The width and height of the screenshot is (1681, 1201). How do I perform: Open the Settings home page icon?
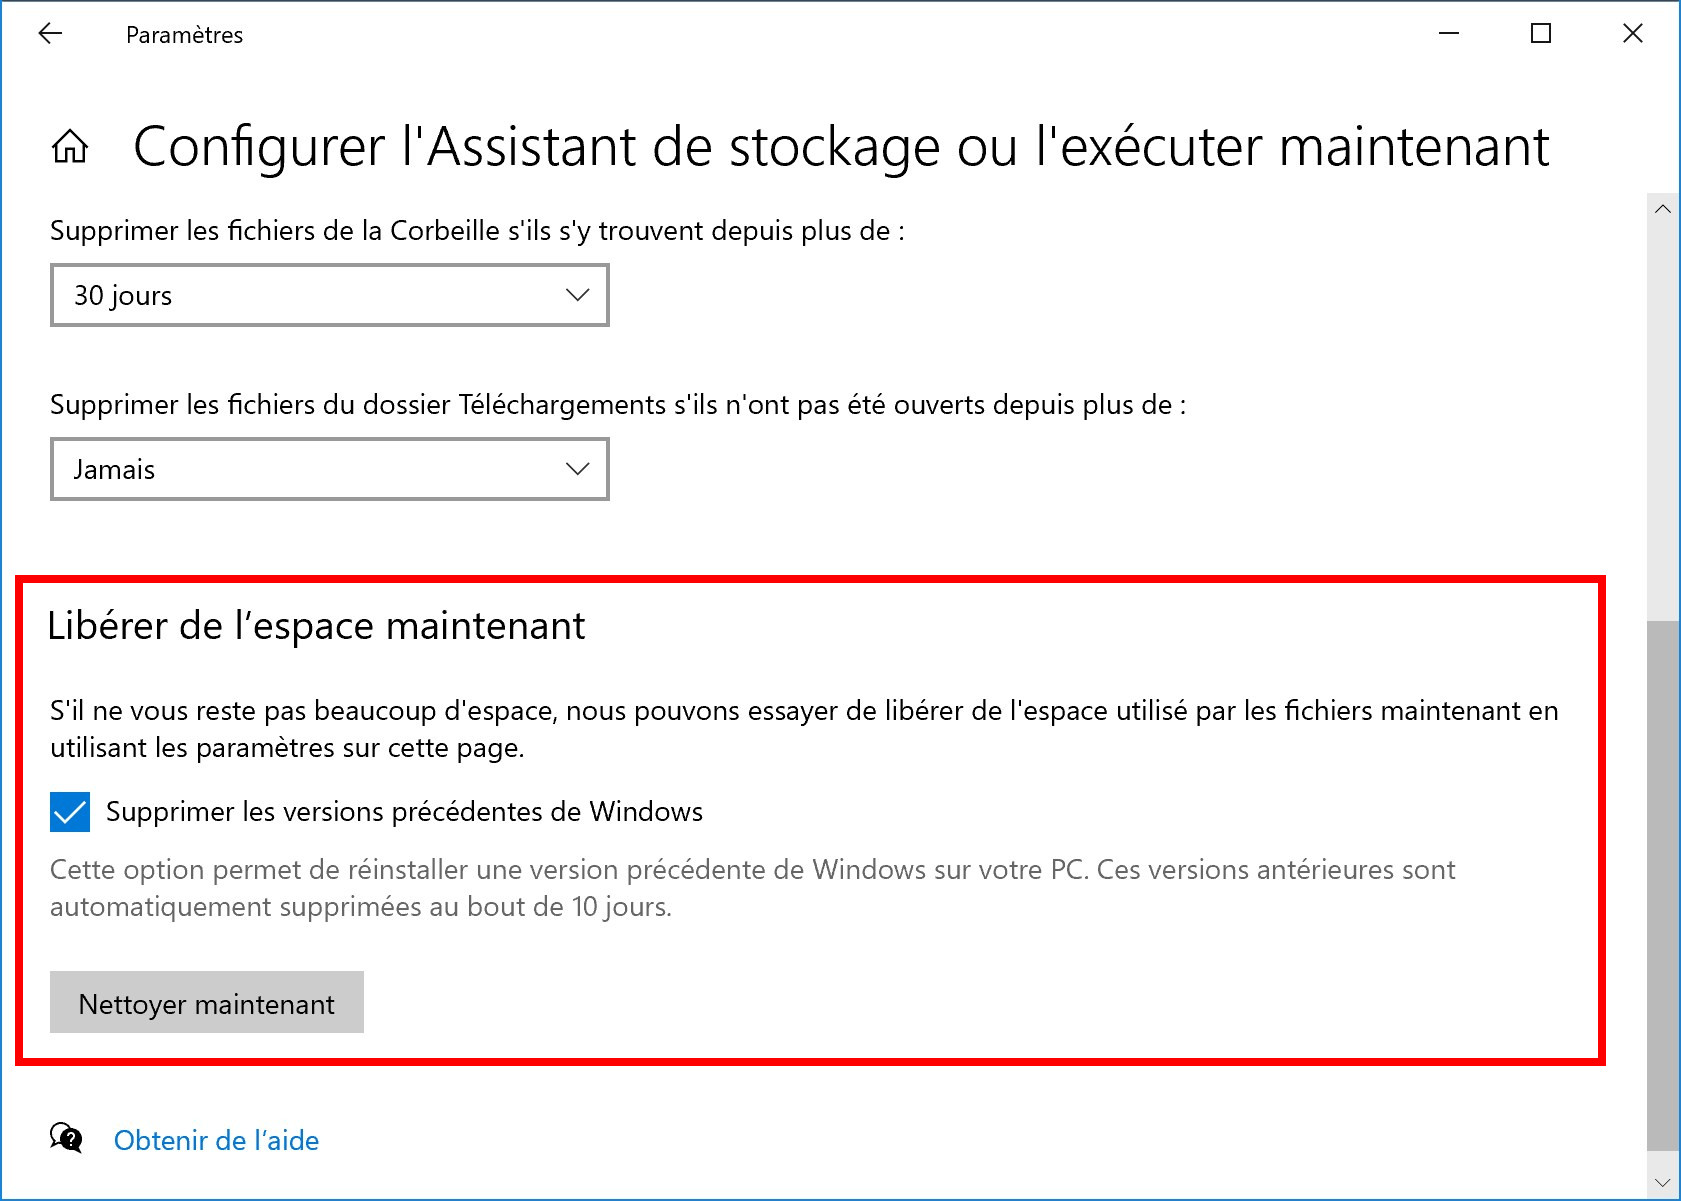point(70,147)
